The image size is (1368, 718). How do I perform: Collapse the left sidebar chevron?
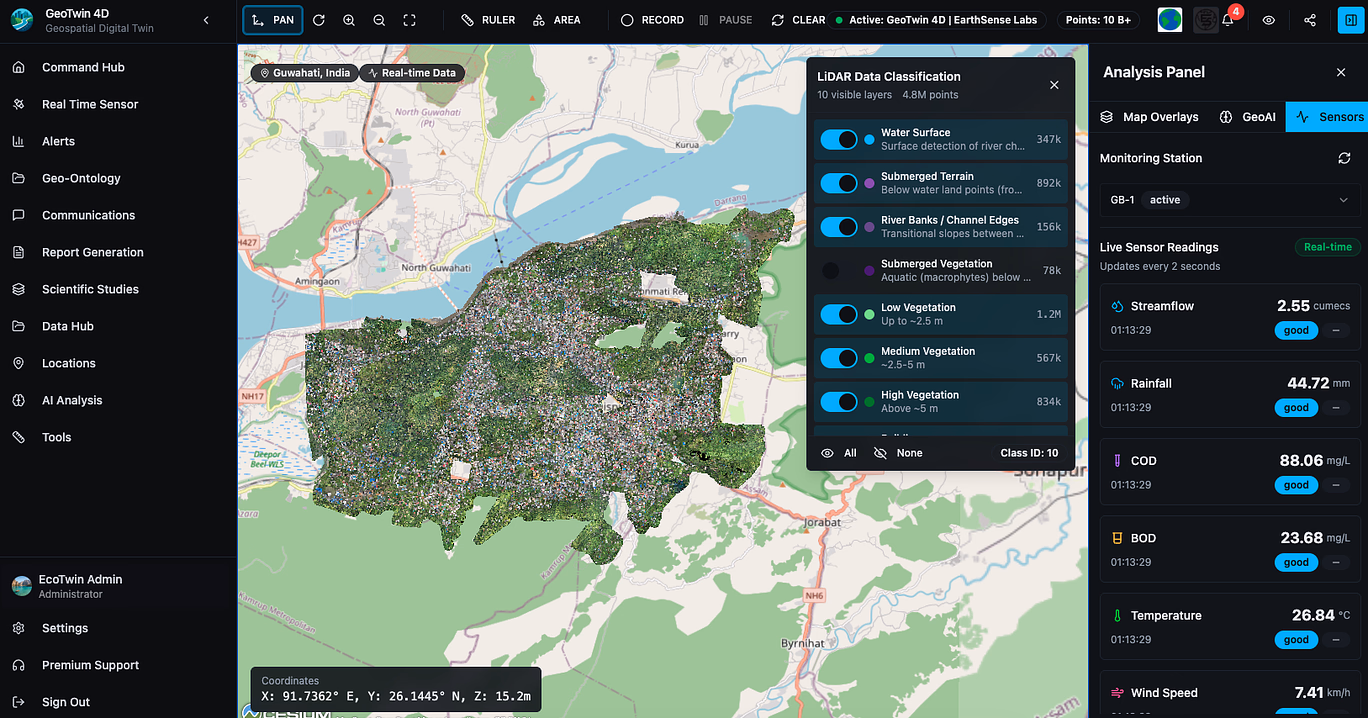click(206, 20)
